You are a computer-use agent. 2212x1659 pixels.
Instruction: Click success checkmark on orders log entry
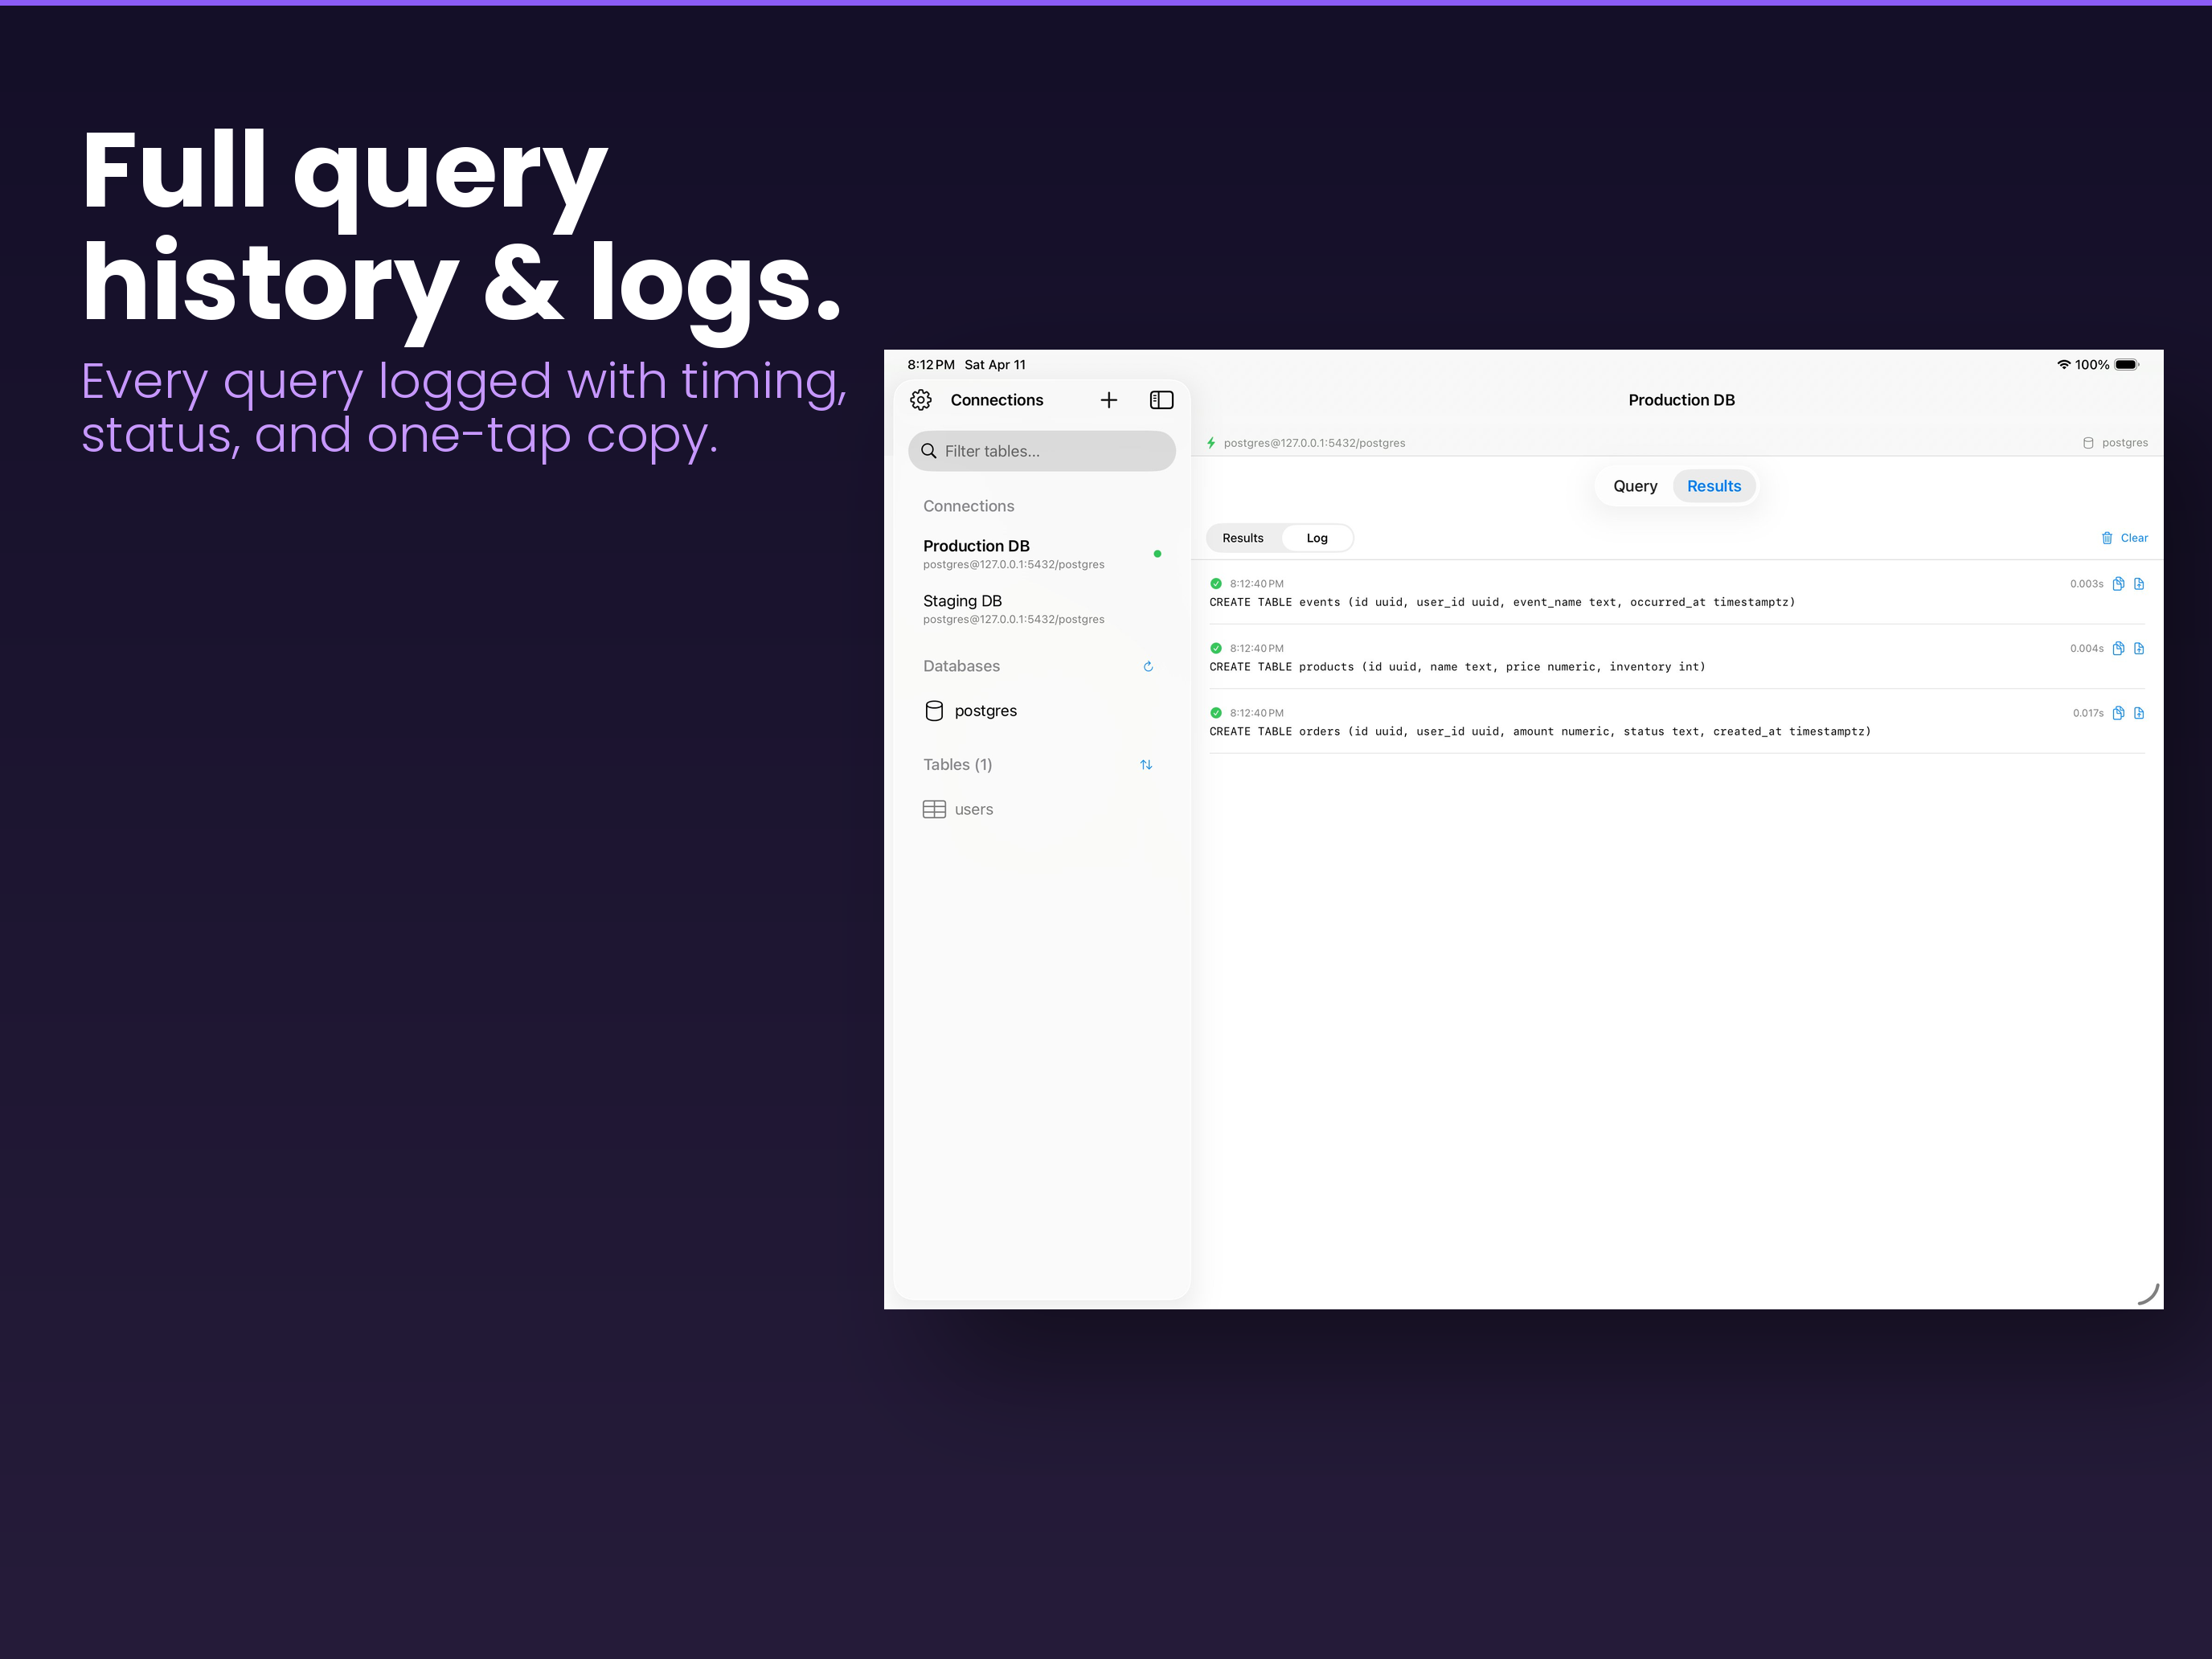tap(1216, 713)
